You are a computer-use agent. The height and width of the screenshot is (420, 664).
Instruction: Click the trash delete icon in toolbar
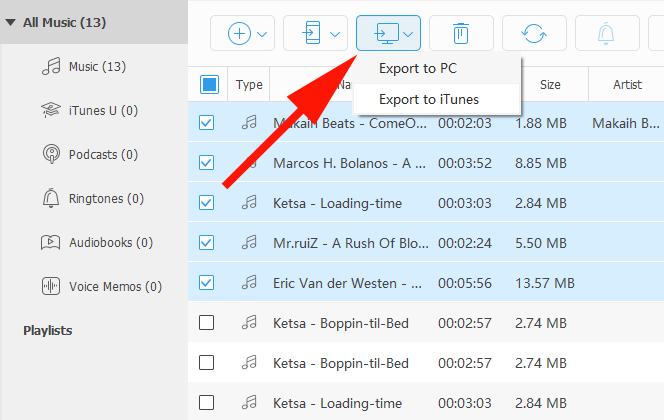(x=460, y=33)
